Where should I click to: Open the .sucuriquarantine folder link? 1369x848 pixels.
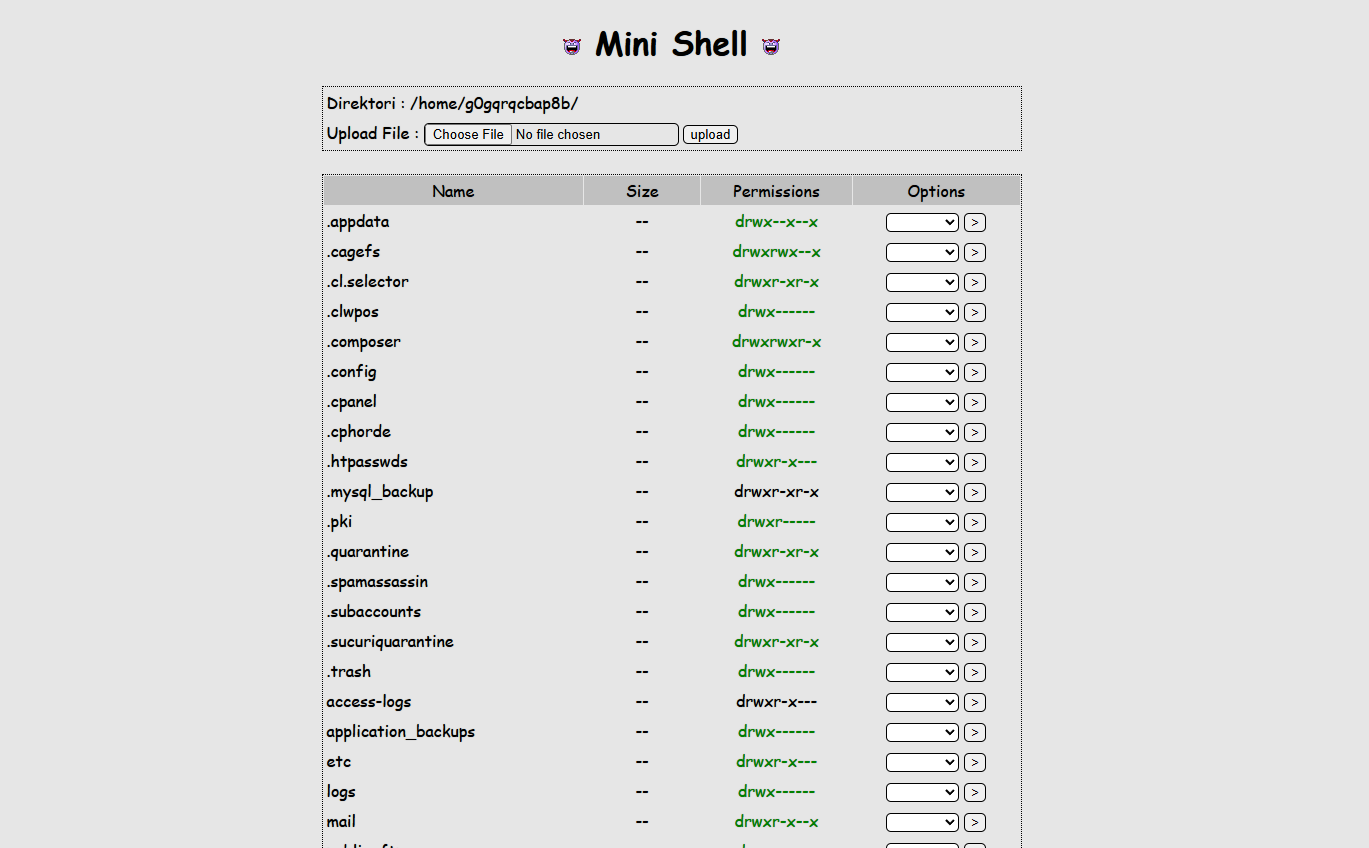[390, 642]
